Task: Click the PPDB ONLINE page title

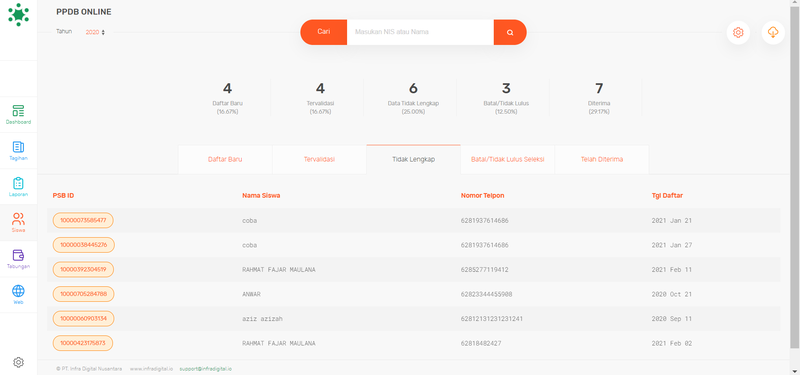Action: click(84, 12)
